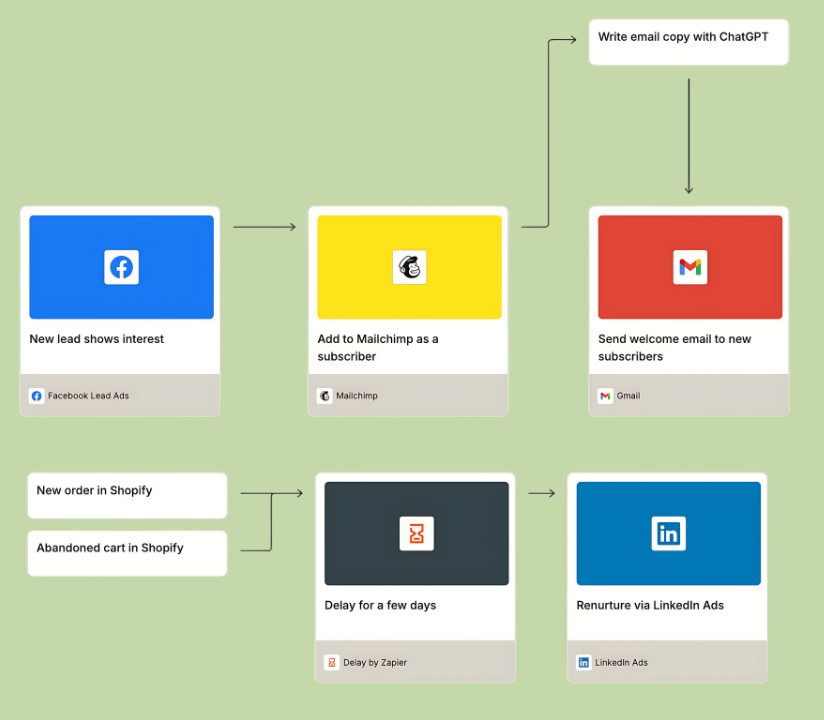Click 'Send welcome email to new subscribers' title
This screenshot has width=824, height=720.
click(675, 347)
